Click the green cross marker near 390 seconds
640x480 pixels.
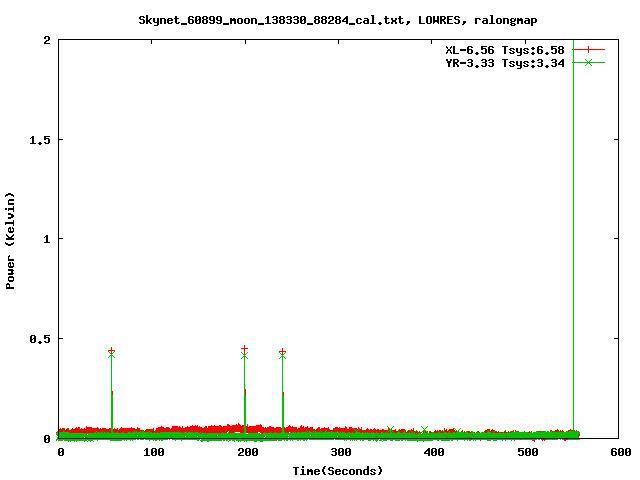point(424,429)
